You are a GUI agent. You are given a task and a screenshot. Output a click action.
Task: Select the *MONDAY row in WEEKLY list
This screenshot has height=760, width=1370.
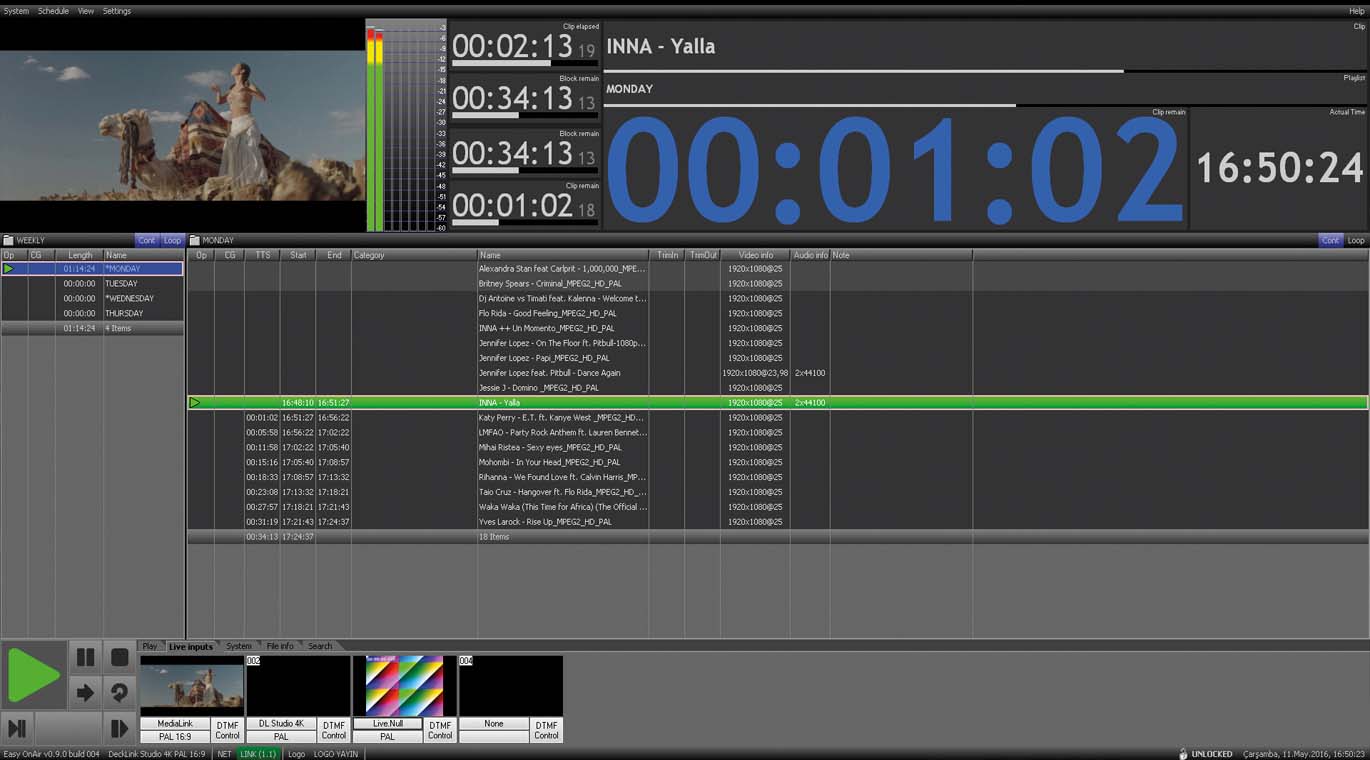(92, 269)
